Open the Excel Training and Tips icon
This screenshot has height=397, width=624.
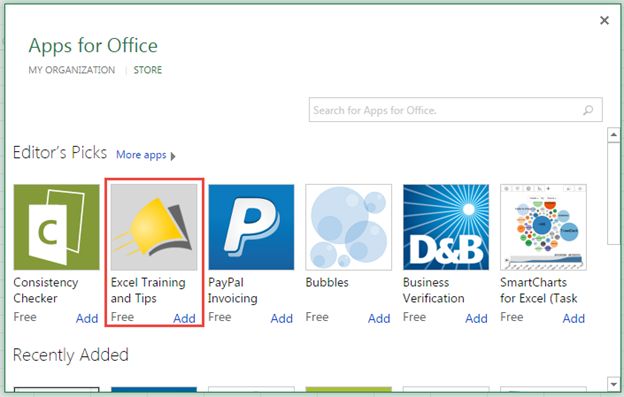tap(154, 227)
